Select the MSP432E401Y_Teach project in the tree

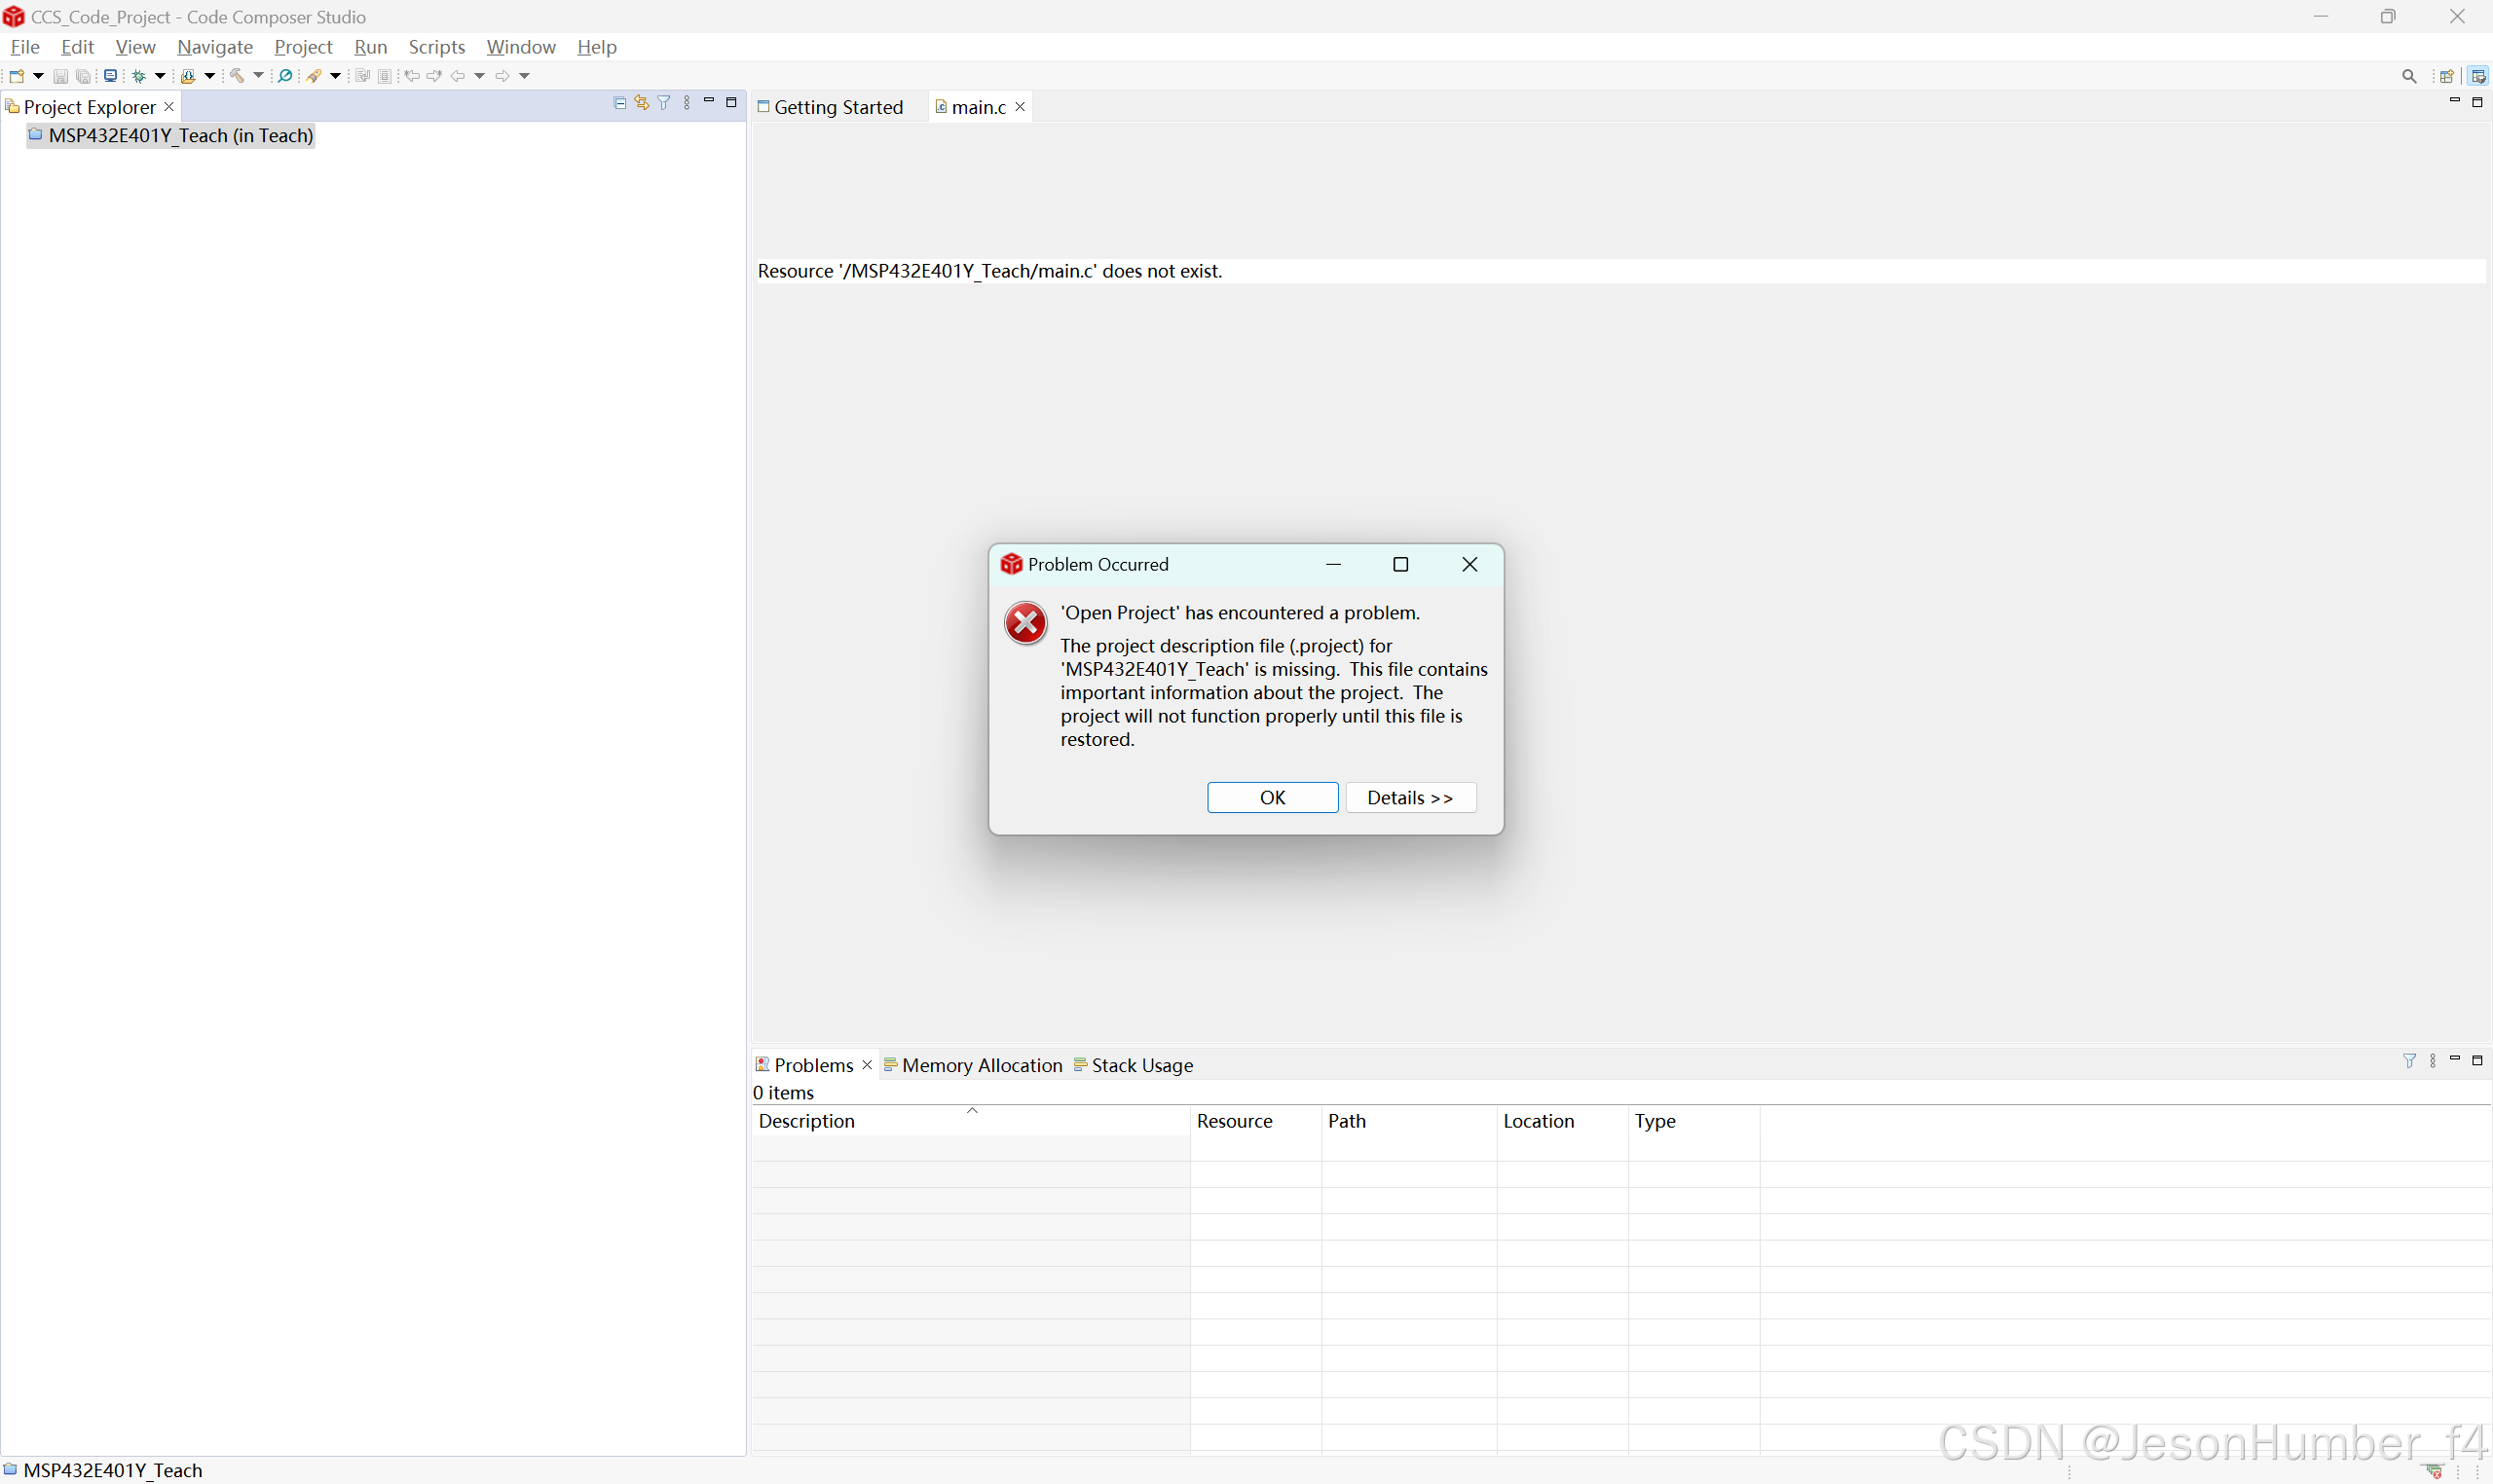(180, 136)
